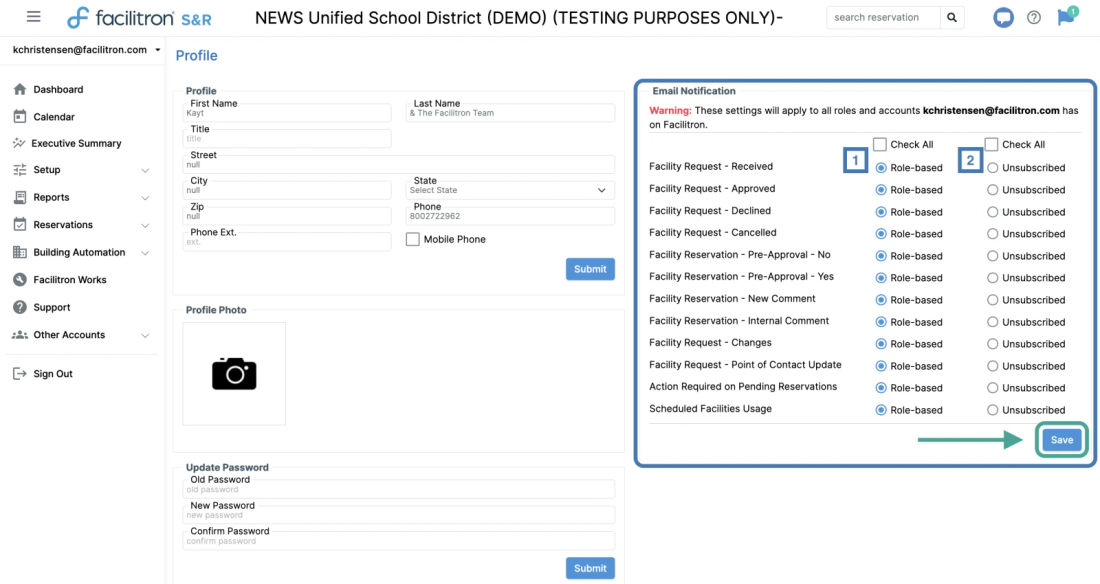Select Role-based for Pre-Approval - Yes
The height and width of the screenshot is (584, 1100).
coord(881,278)
